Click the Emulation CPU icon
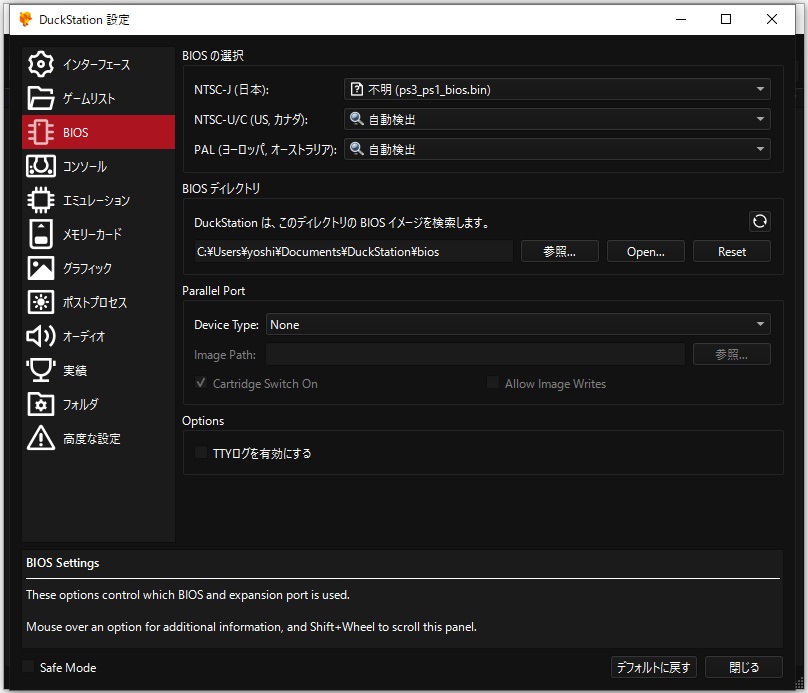 click(41, 200)
